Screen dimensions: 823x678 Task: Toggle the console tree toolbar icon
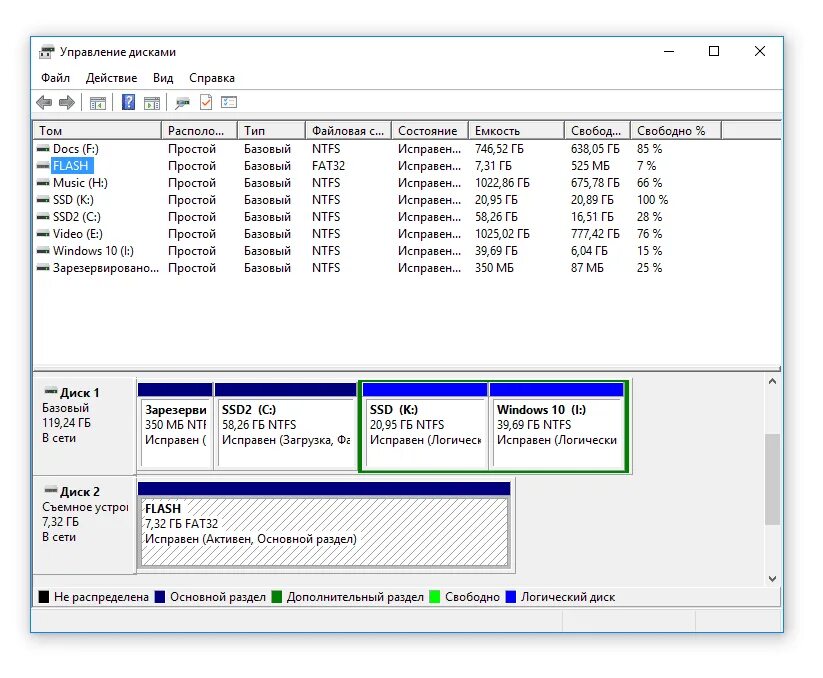[98, 103]
